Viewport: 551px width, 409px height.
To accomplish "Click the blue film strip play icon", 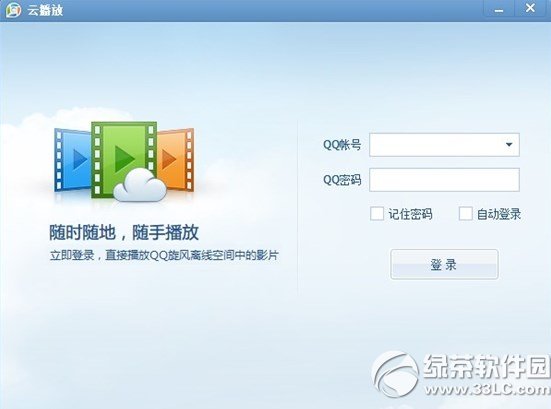I will pos(73,160).
